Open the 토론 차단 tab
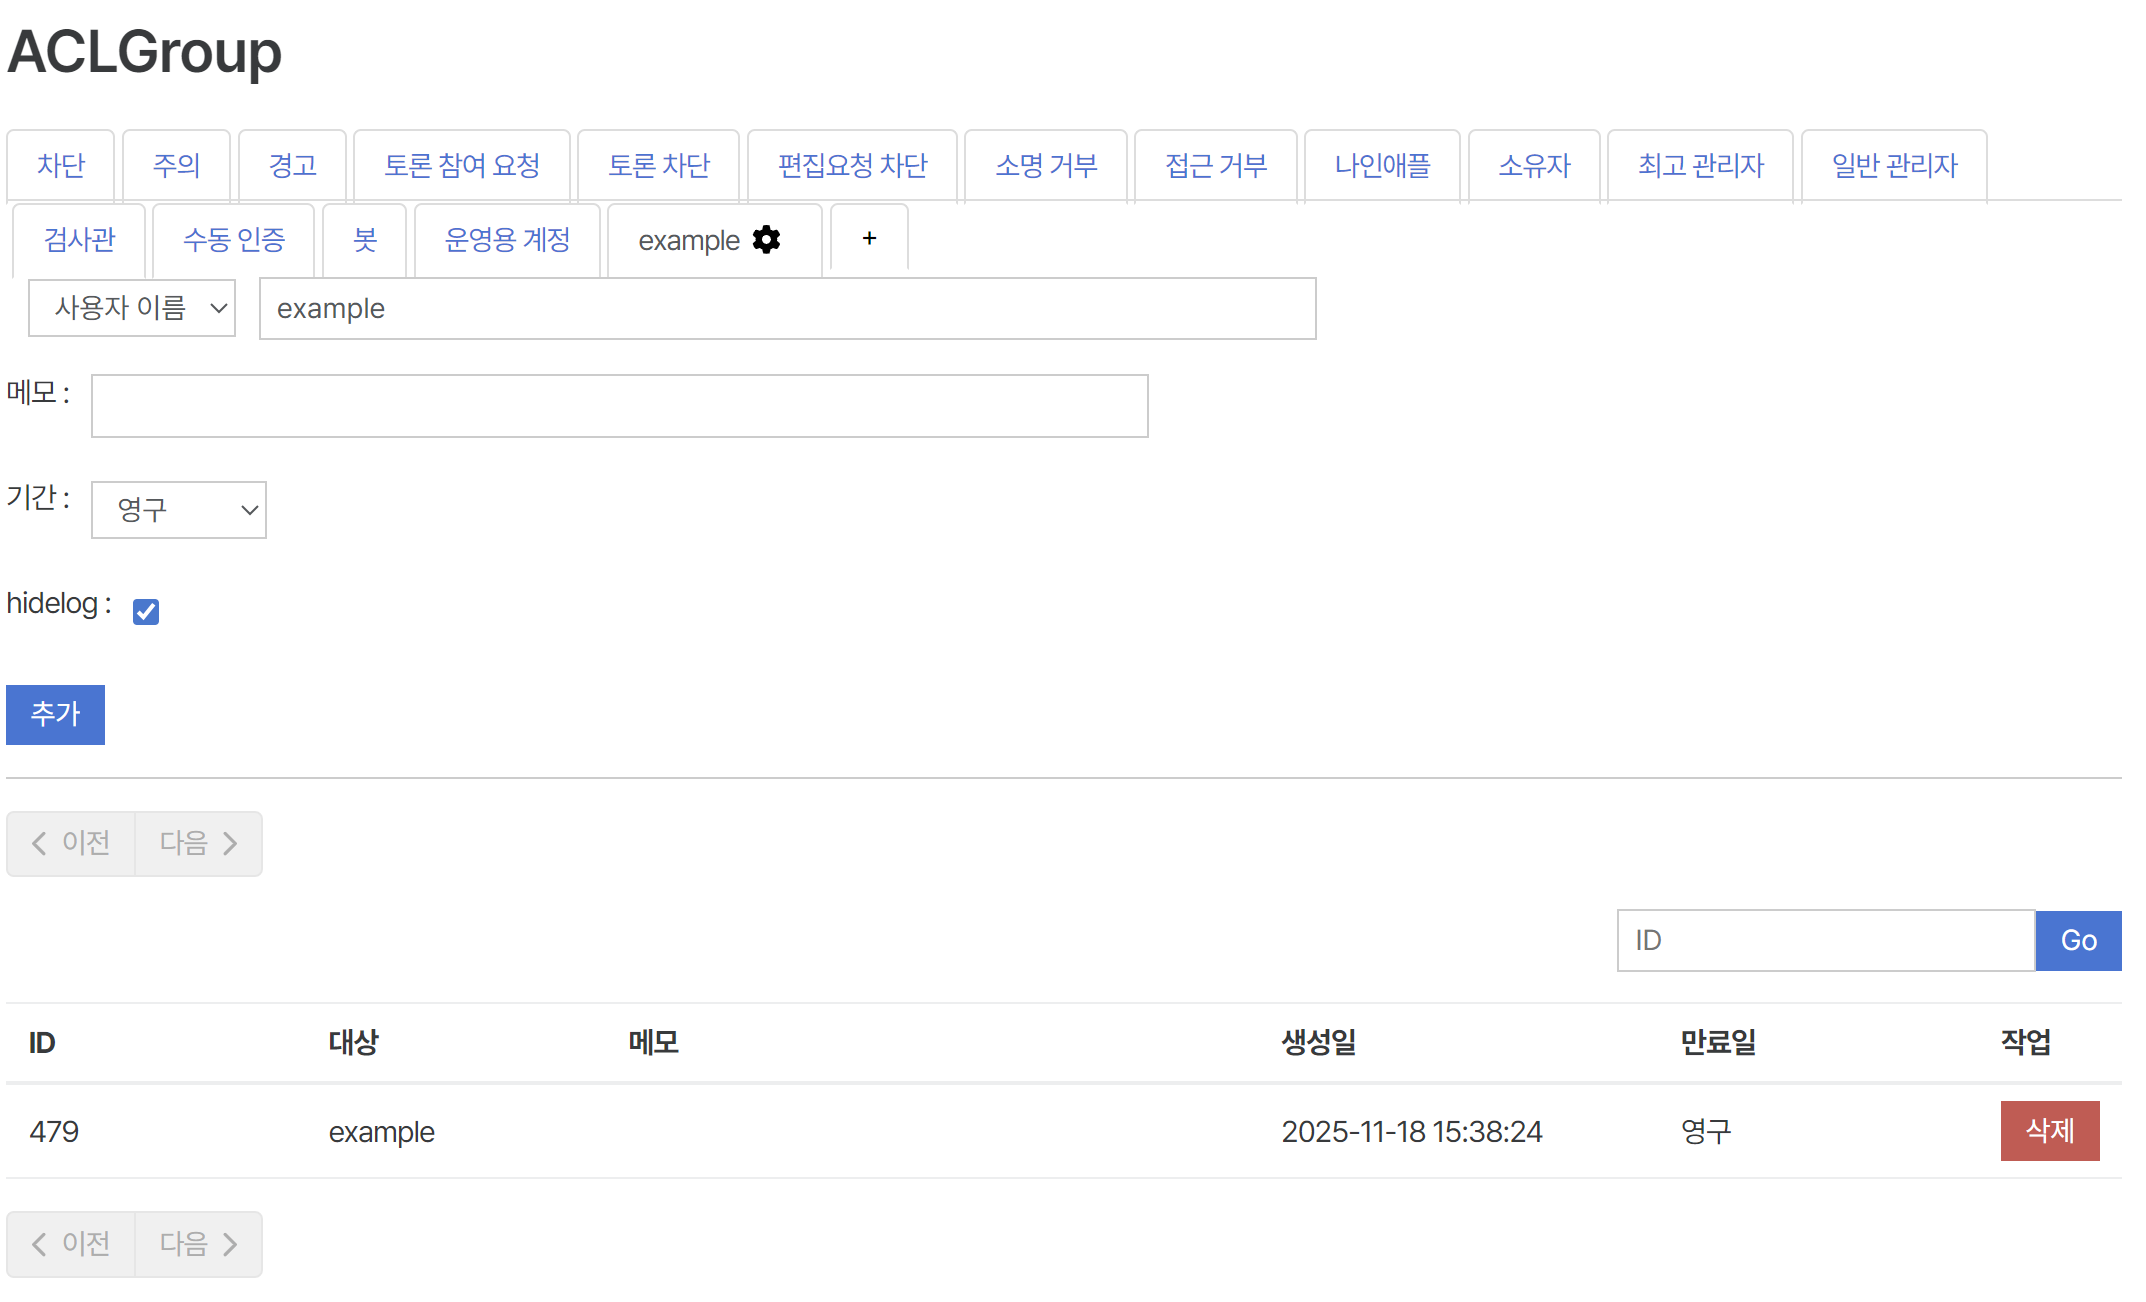Screen dimensions: 2146x1302 pos(658,165)
